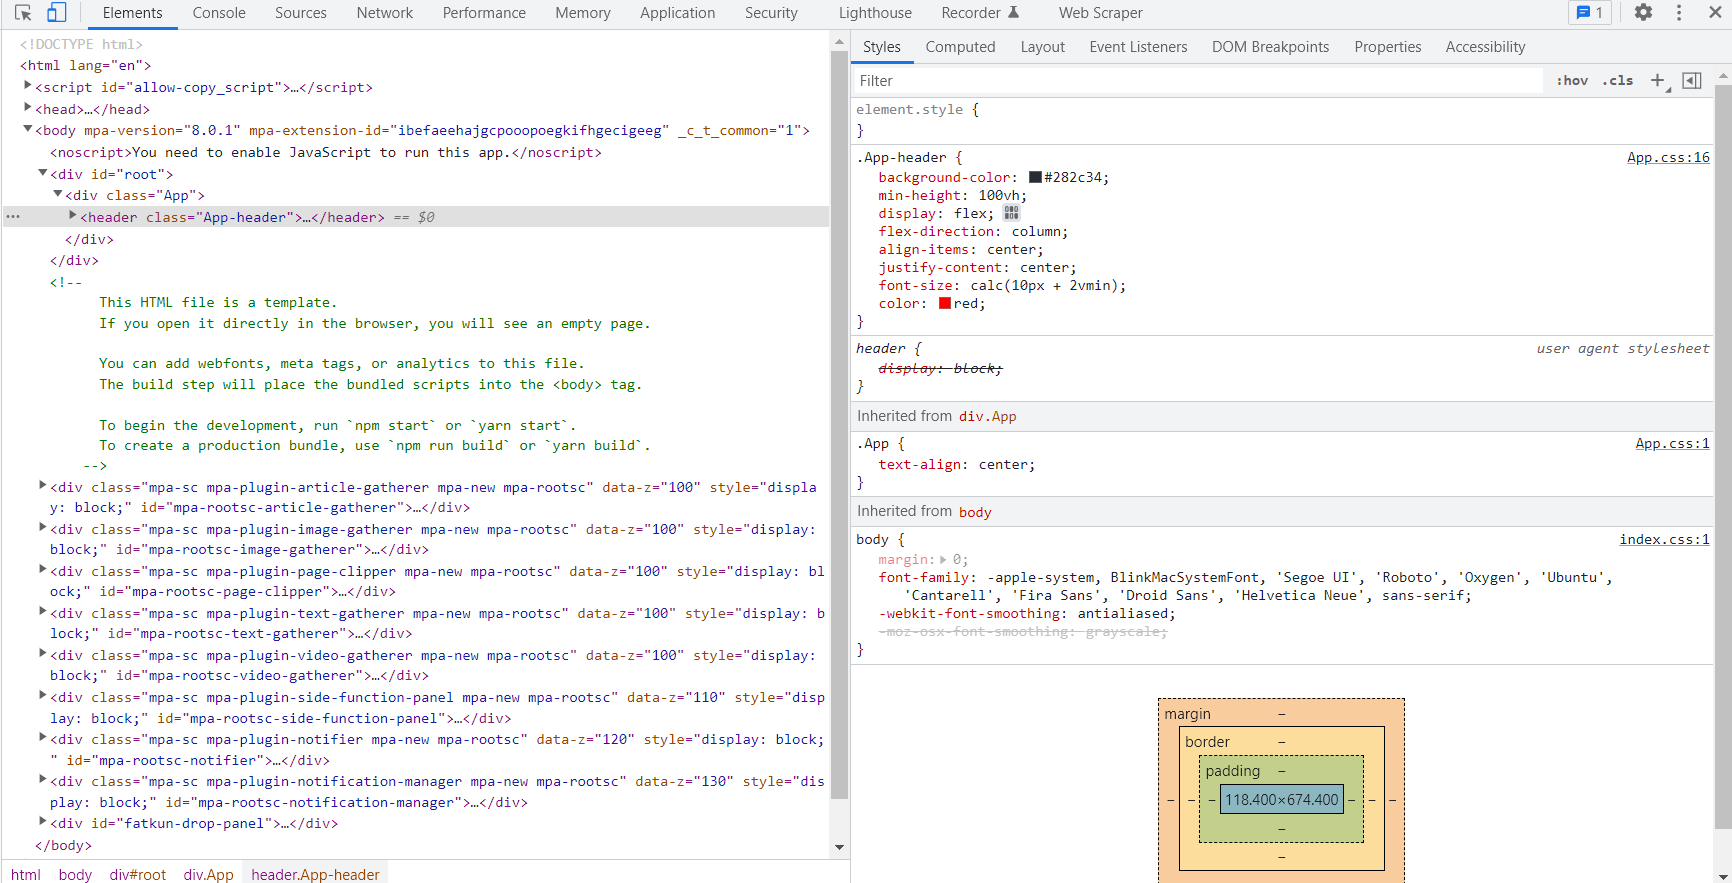The width and height of the screenshot is (1732, 883).
Task: Expand the mpa-plugin-notifier div
Action: [x=43, y=738]
